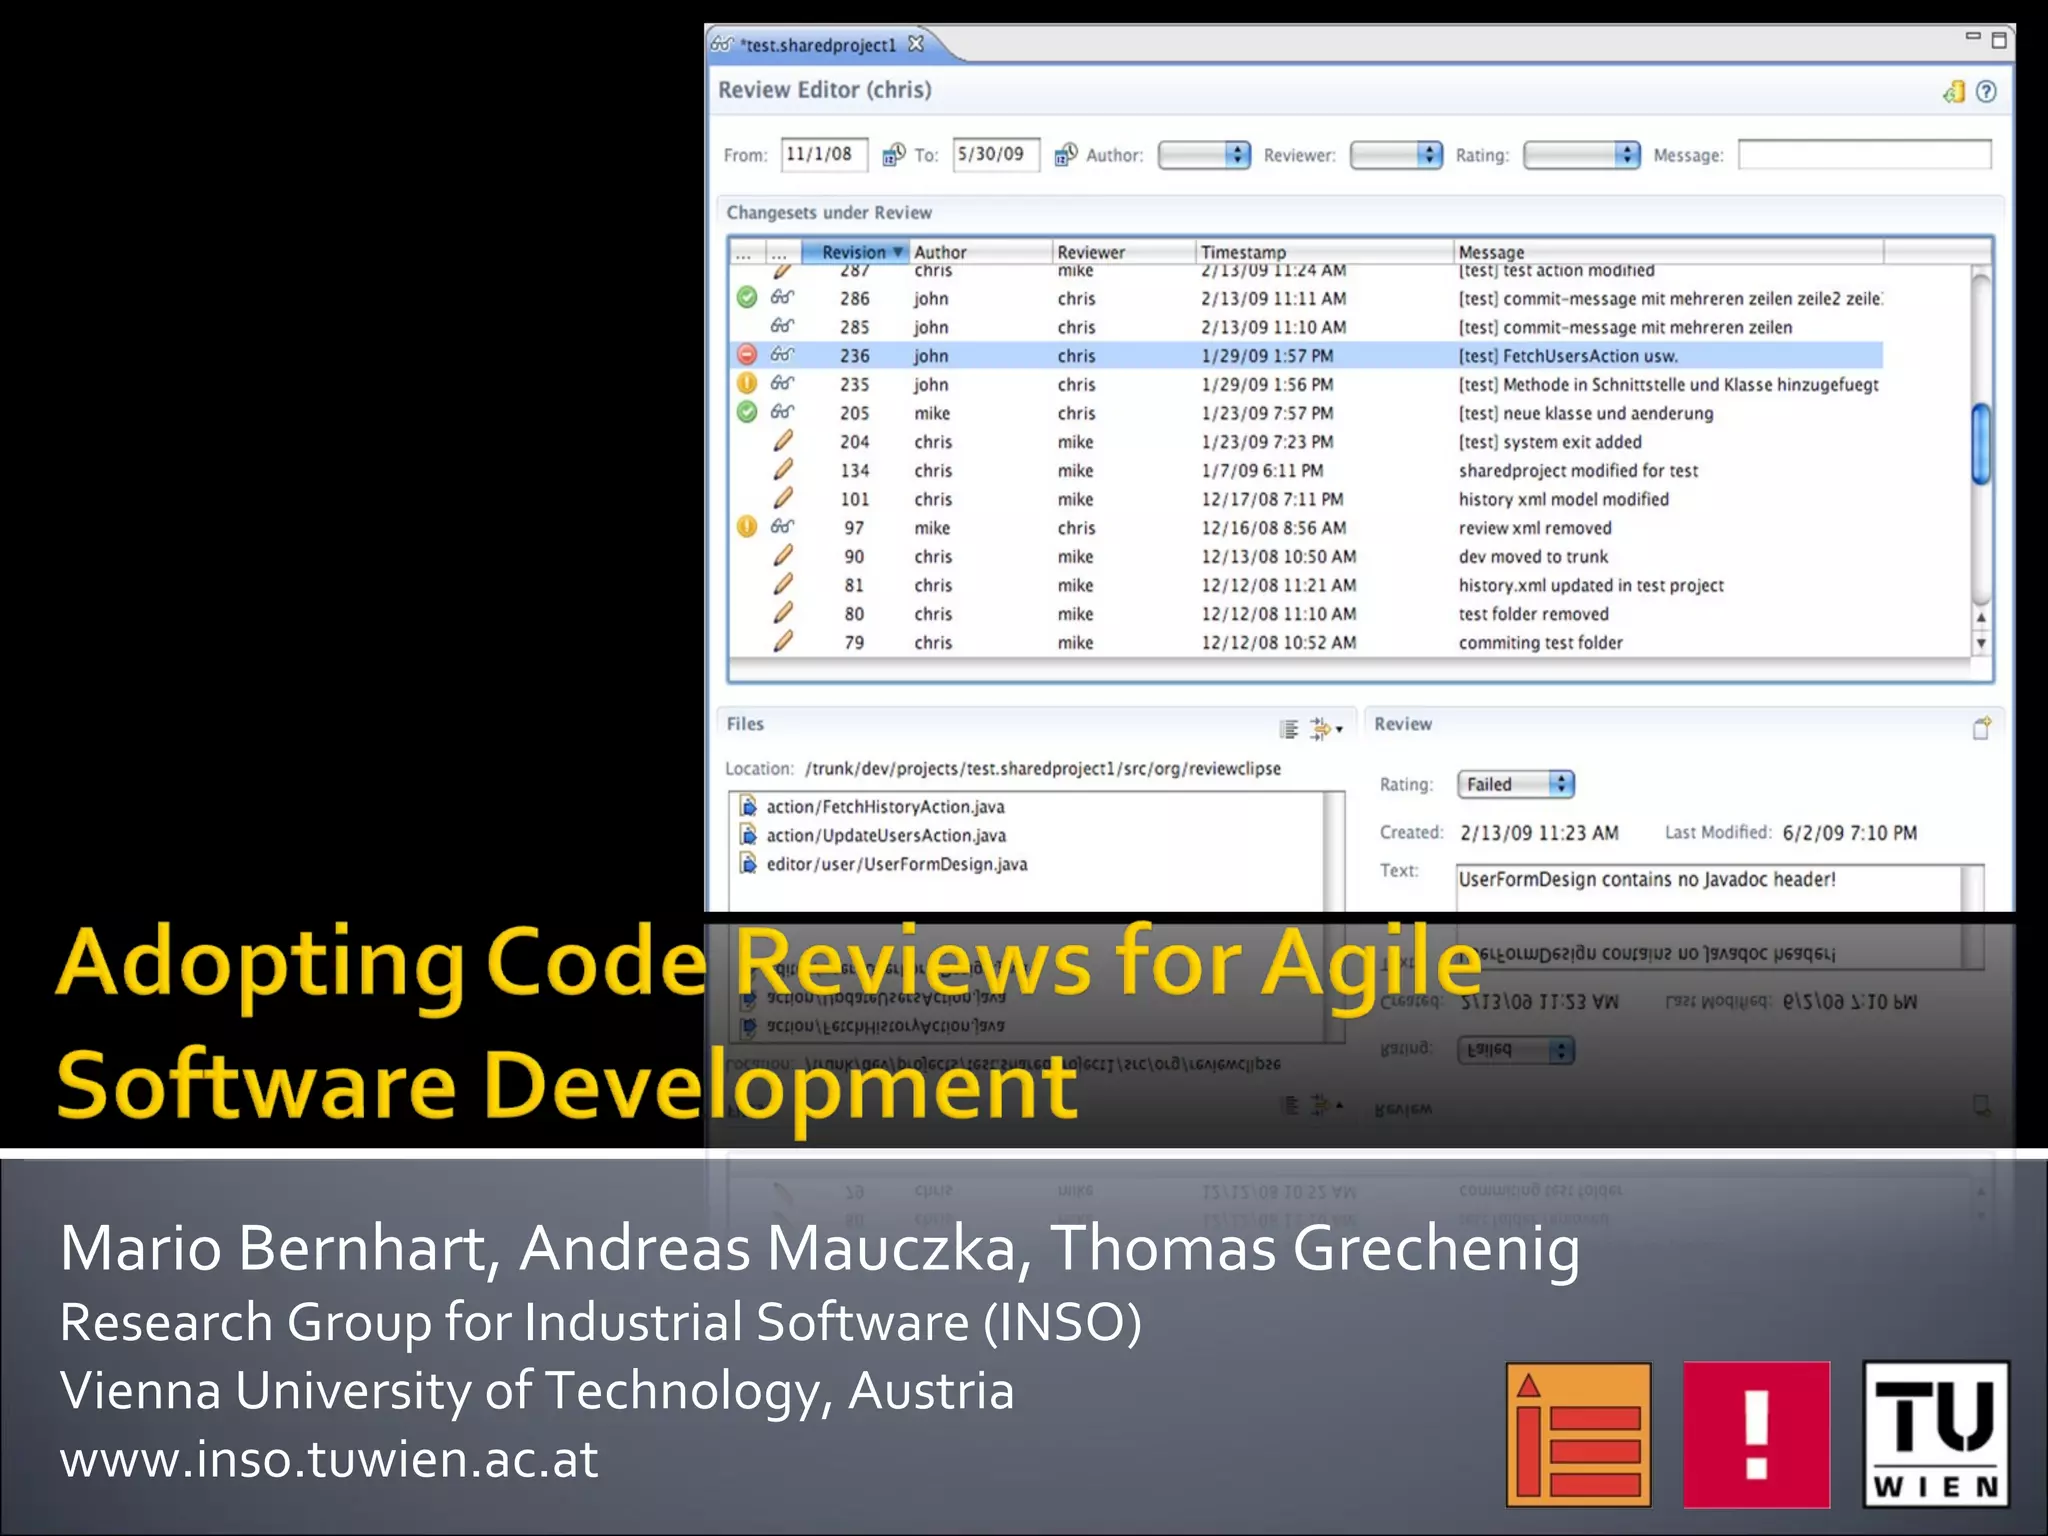Select the test.sharedproject1 editor tab

pyautogui.click(x=818, y=45)
